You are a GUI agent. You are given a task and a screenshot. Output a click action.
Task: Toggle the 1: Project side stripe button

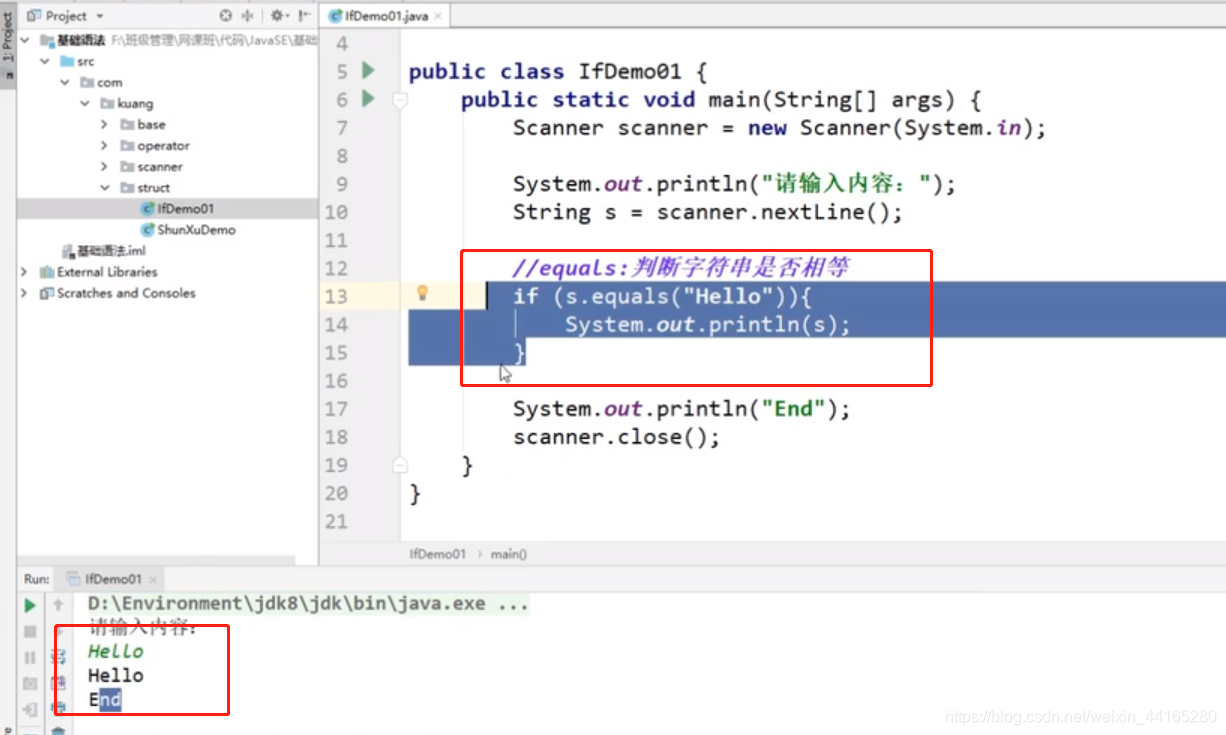(x=8, y=38)
